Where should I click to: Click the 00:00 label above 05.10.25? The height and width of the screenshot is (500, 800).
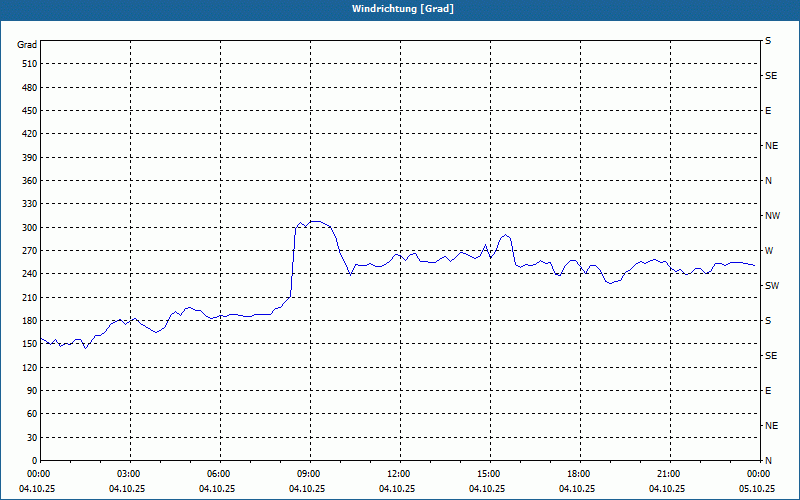[x=759, y=474]
